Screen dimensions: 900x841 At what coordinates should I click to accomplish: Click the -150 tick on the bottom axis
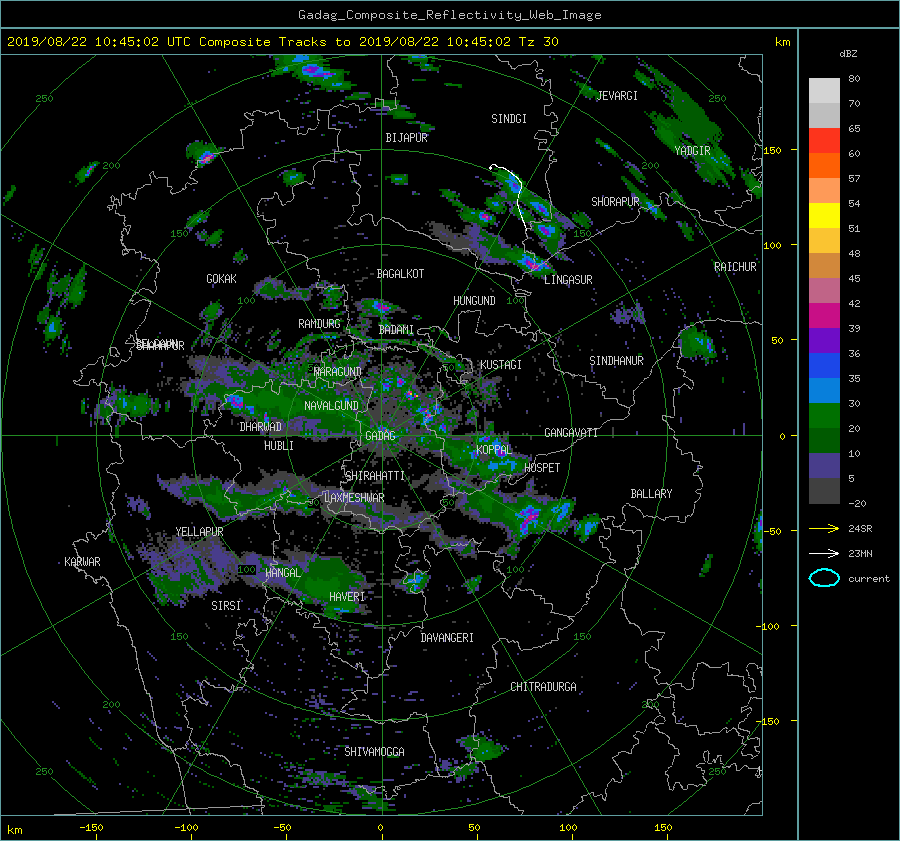(x=91, y=827)
